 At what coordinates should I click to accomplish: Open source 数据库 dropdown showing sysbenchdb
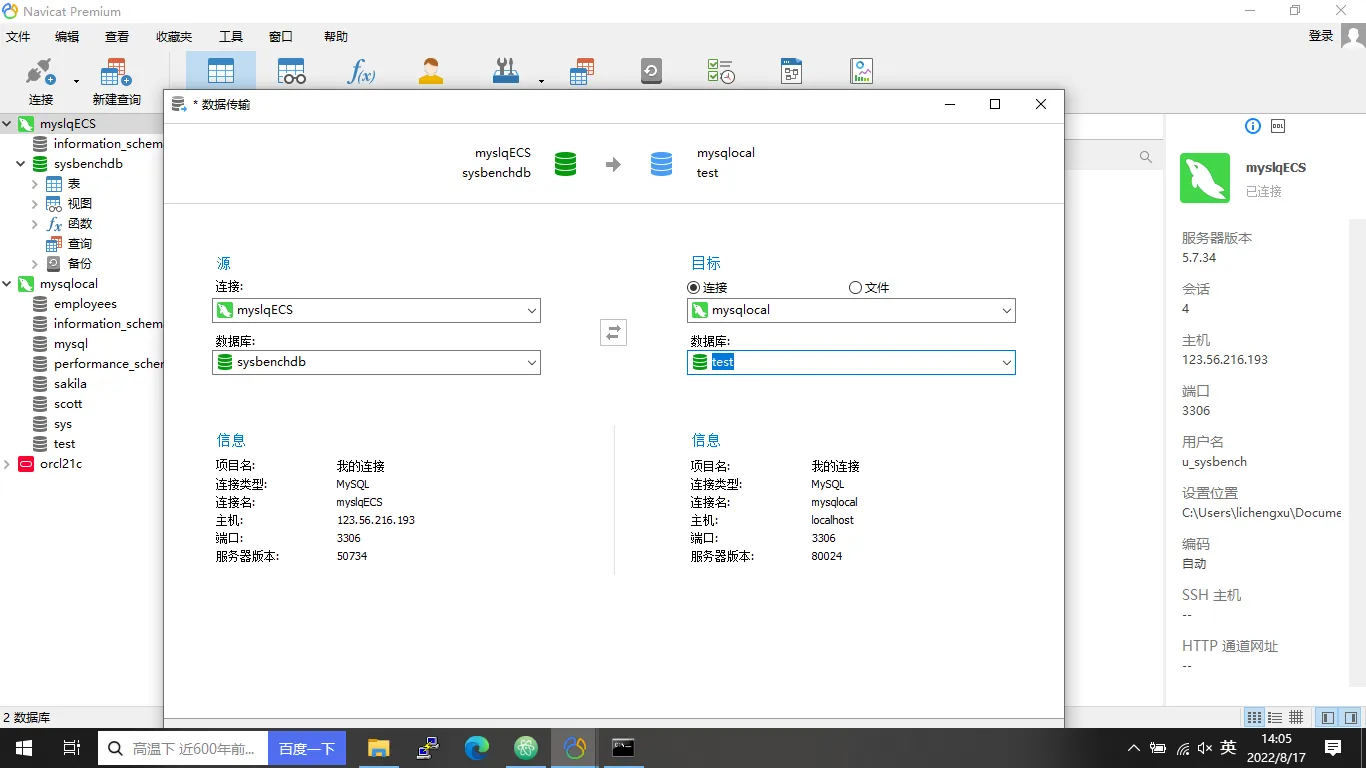pyautogui.click(x=377, y=362)
